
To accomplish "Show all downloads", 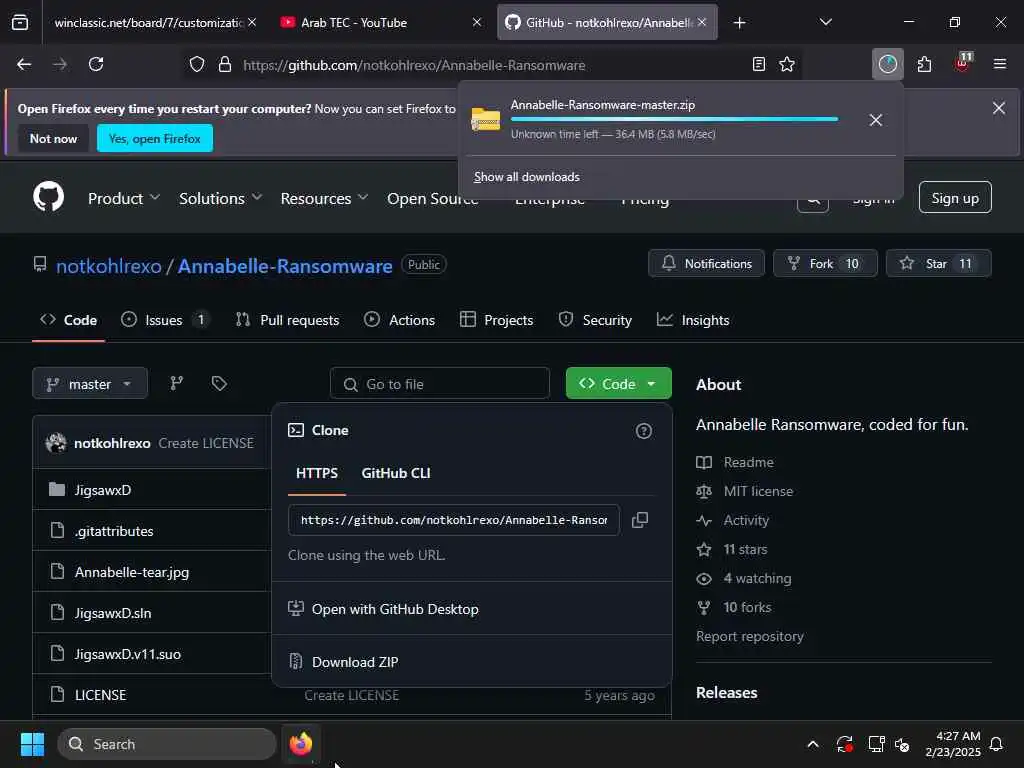I will click(526, 177).
